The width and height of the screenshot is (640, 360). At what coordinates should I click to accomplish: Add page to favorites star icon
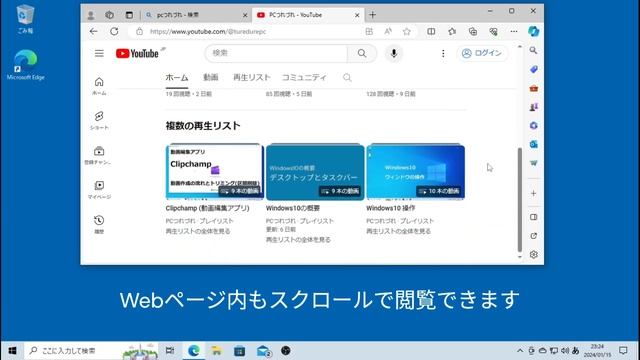(407, 31)
